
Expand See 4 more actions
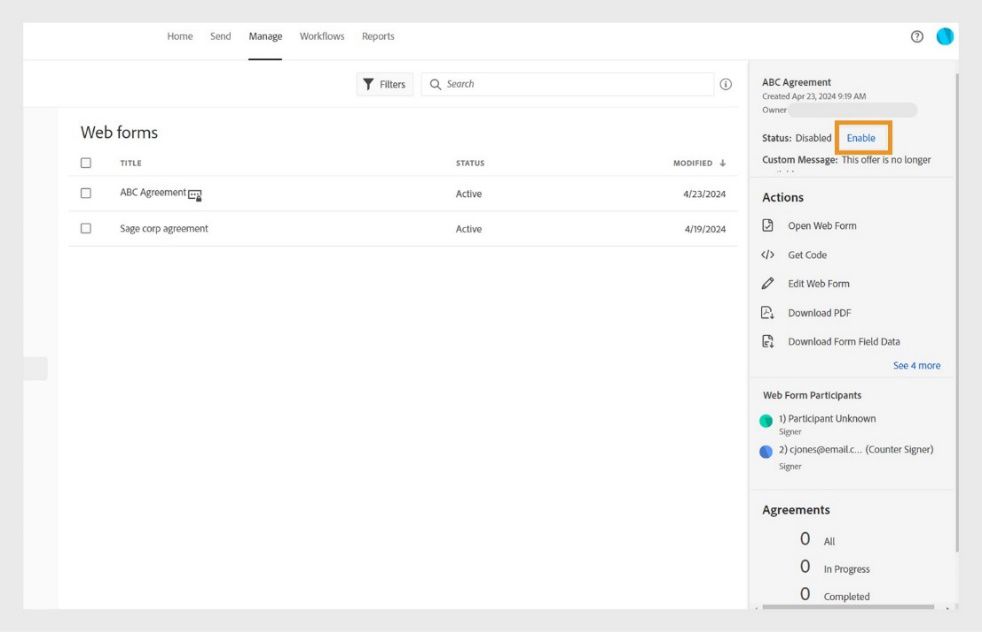(x=916, y=365)
